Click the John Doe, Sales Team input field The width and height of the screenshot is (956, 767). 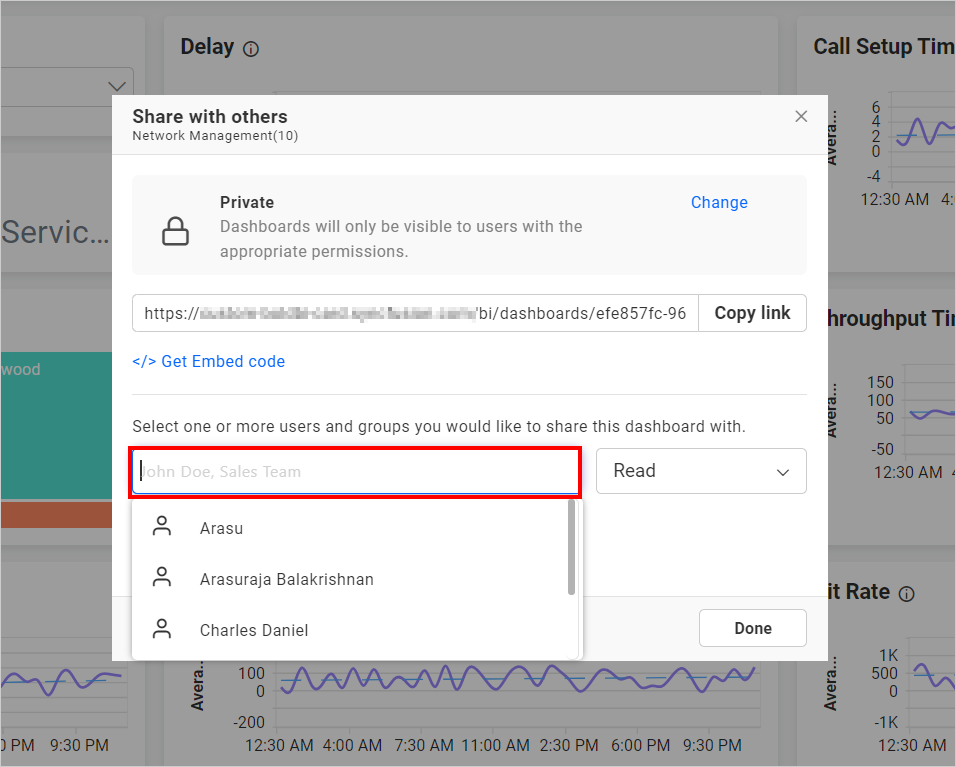[355, 471]
